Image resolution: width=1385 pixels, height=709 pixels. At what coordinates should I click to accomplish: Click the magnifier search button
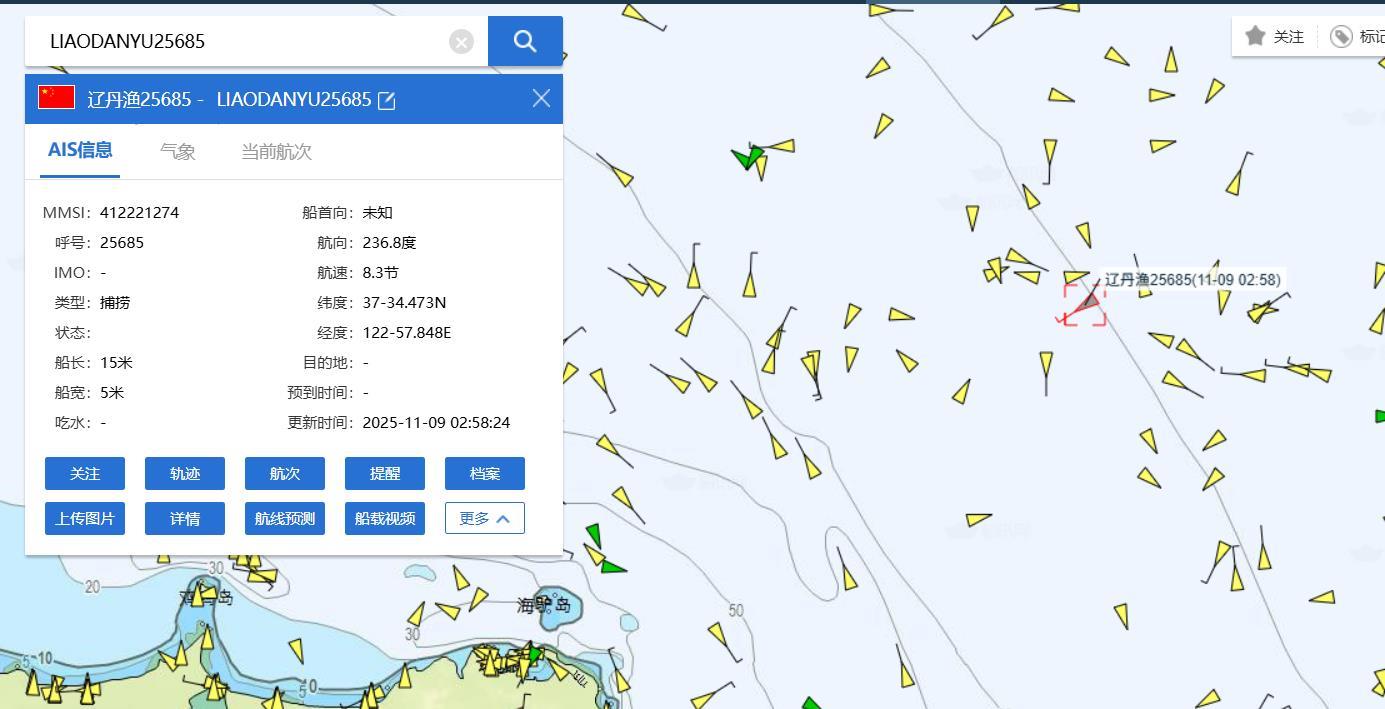(525, 41)
